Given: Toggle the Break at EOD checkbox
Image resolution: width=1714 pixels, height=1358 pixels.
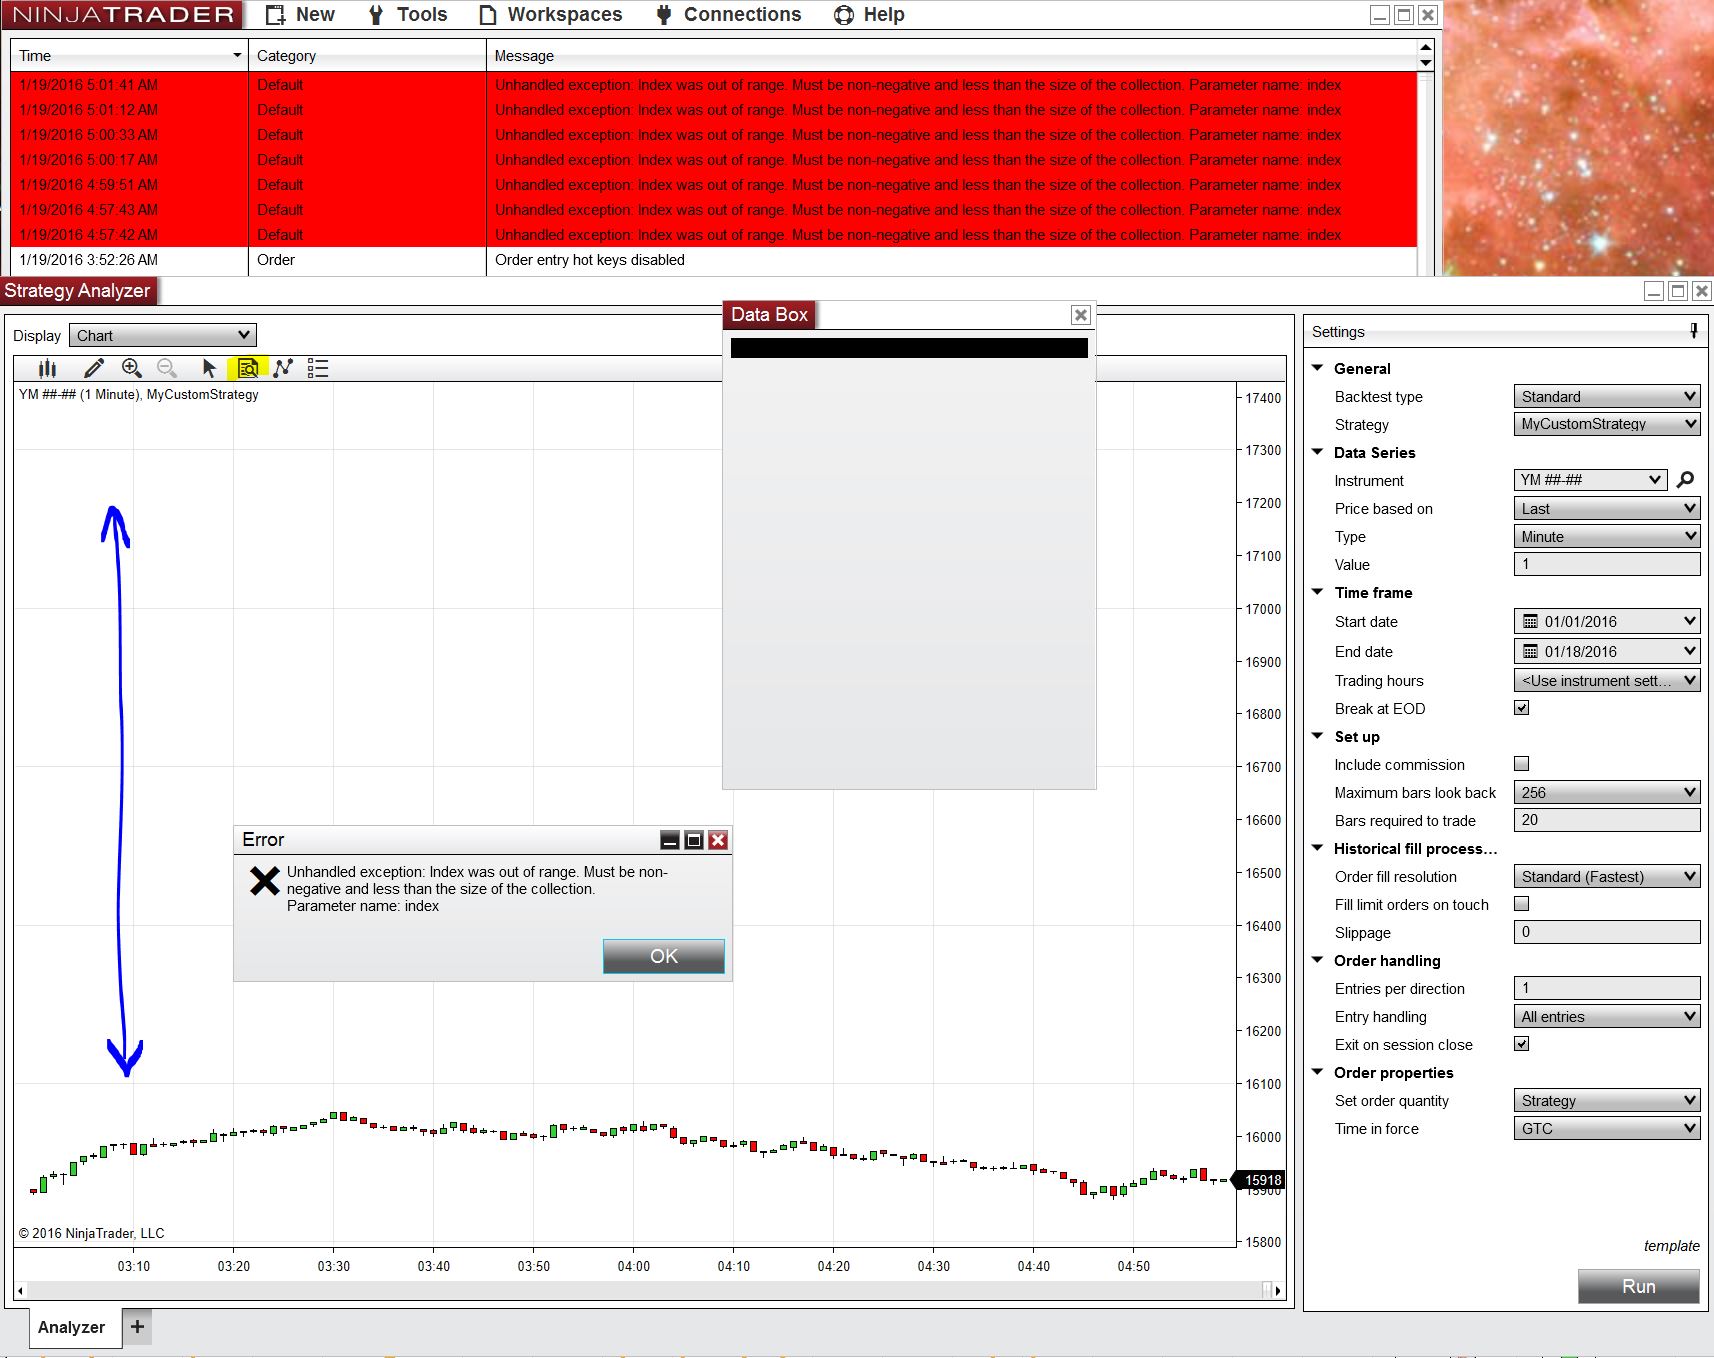Looking at the screenshot, I should (1522, 708).
